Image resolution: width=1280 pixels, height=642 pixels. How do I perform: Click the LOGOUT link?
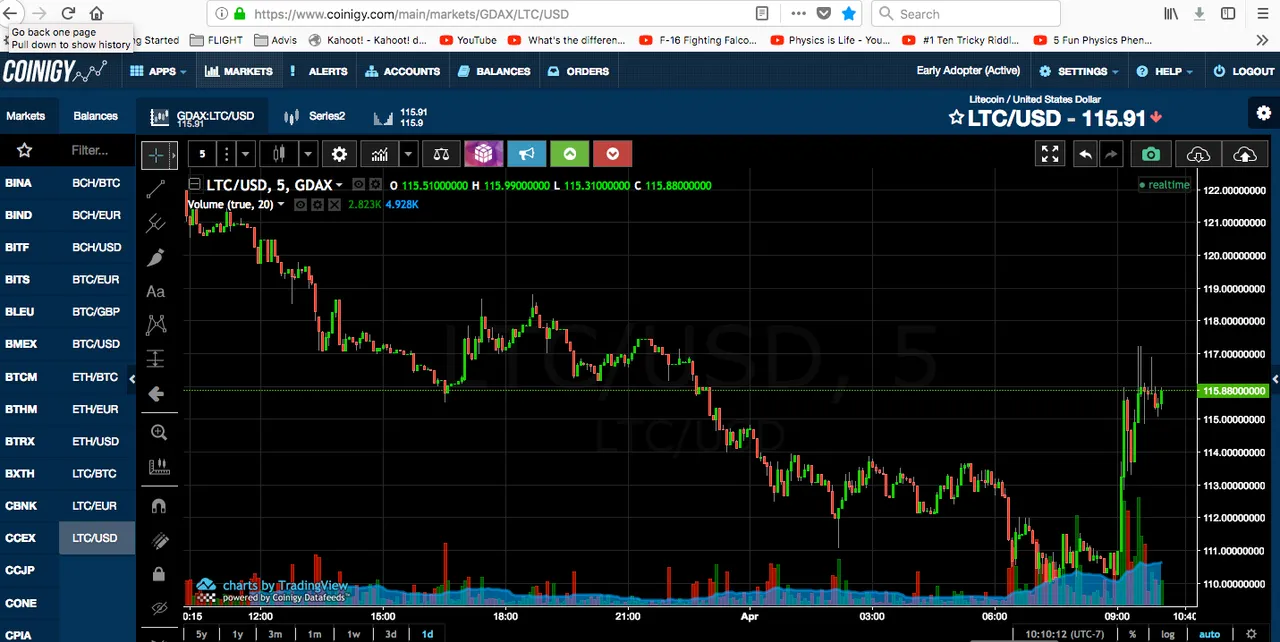coord(1243,71)
